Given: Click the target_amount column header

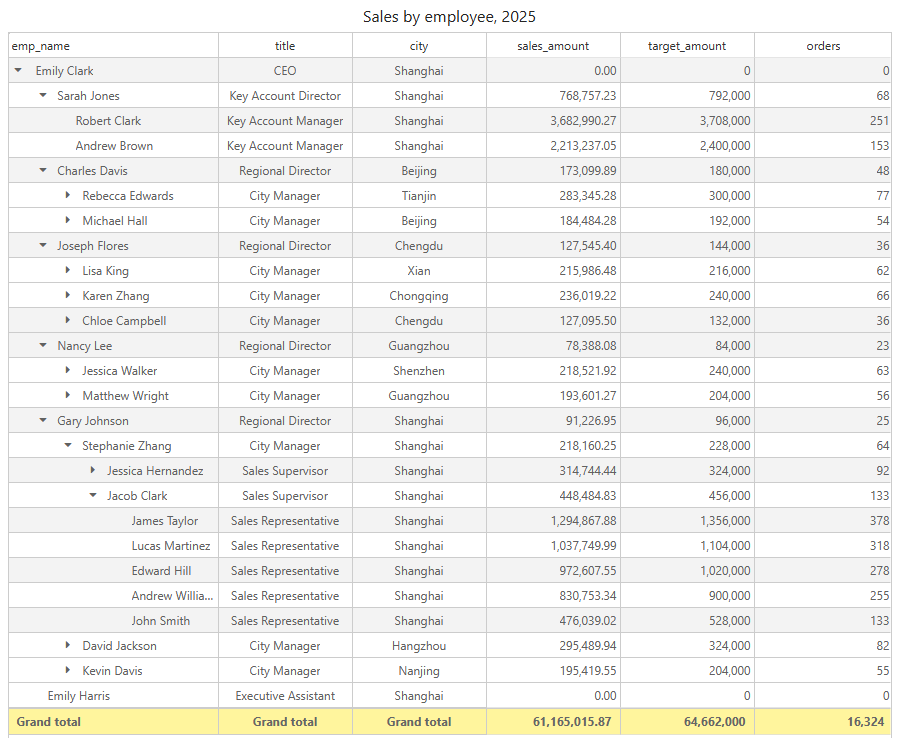Looking at the screenshot, I should pos(687,46).
